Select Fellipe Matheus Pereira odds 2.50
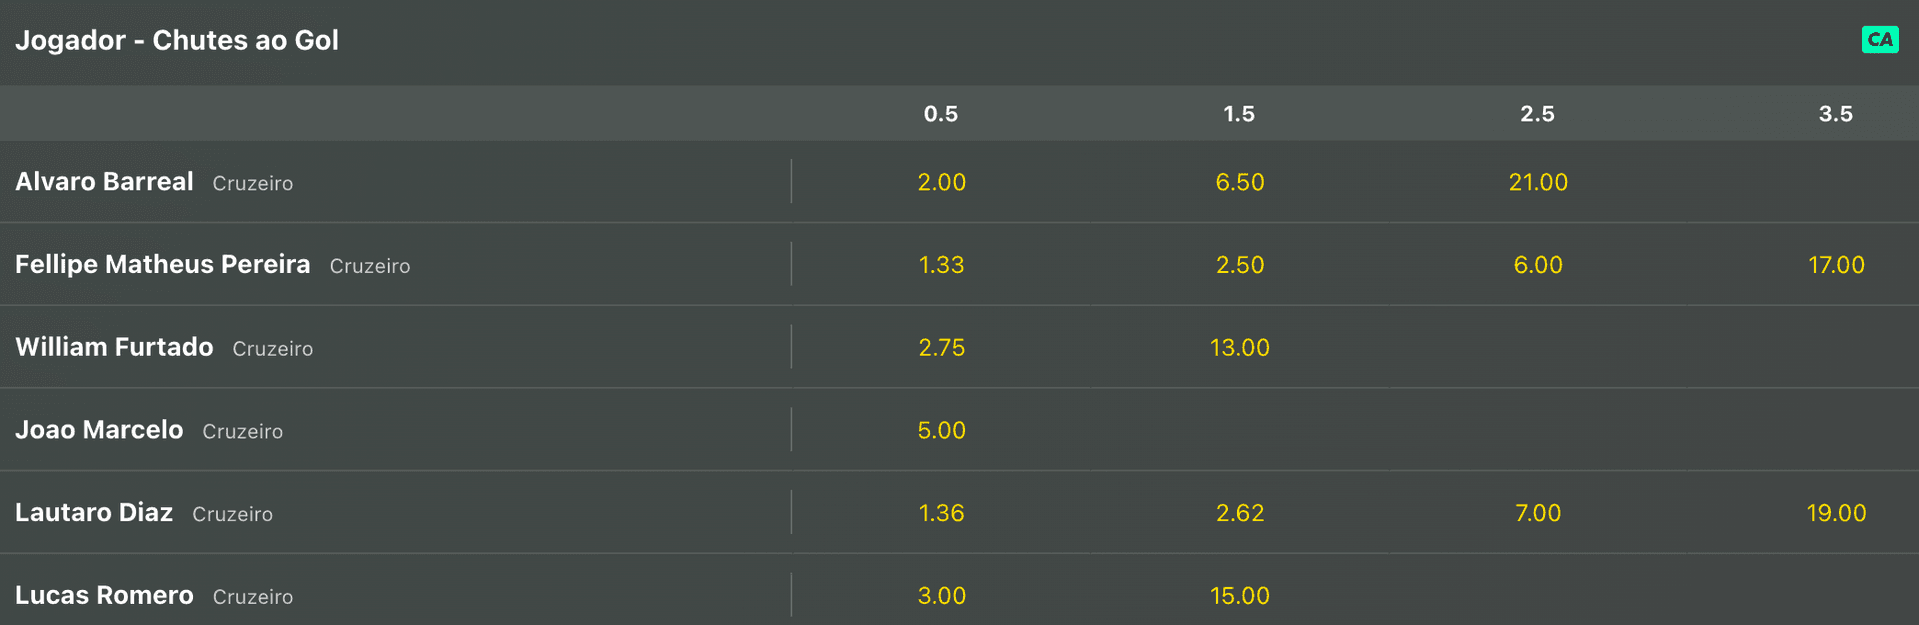 1240,265
